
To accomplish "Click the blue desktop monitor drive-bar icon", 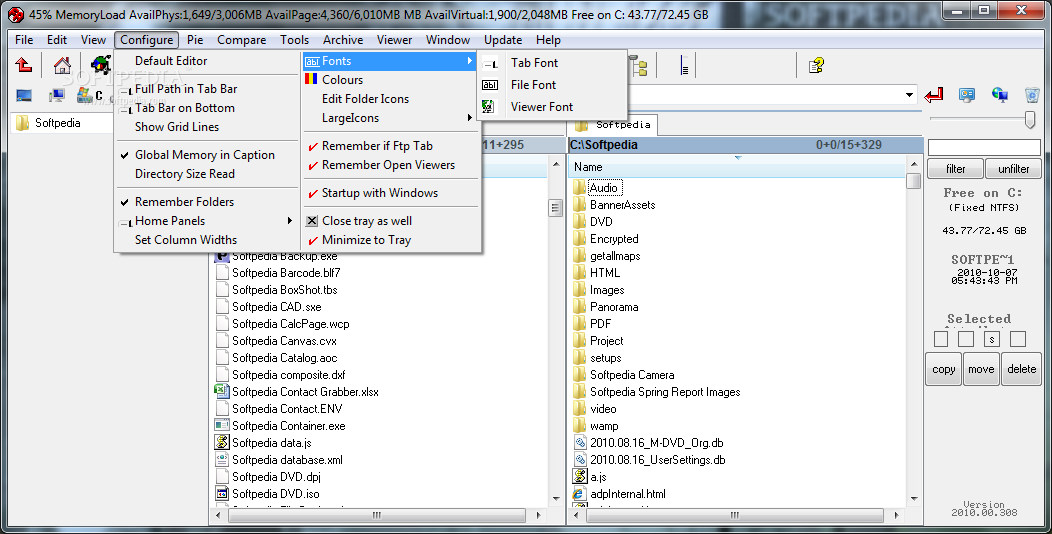I will point(24,95).
